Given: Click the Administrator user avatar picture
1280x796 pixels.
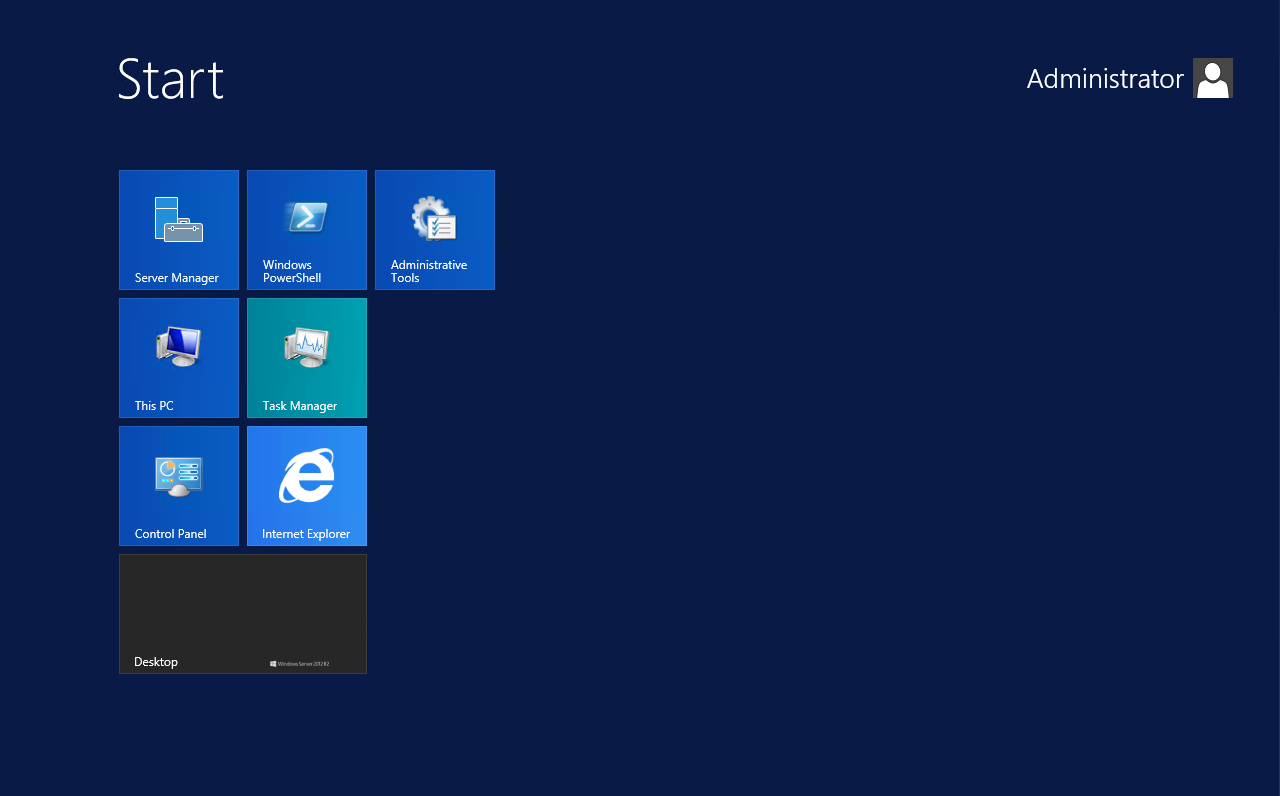Looking at the screenshot, I should pyautogui.click(x=1213, y=78).
